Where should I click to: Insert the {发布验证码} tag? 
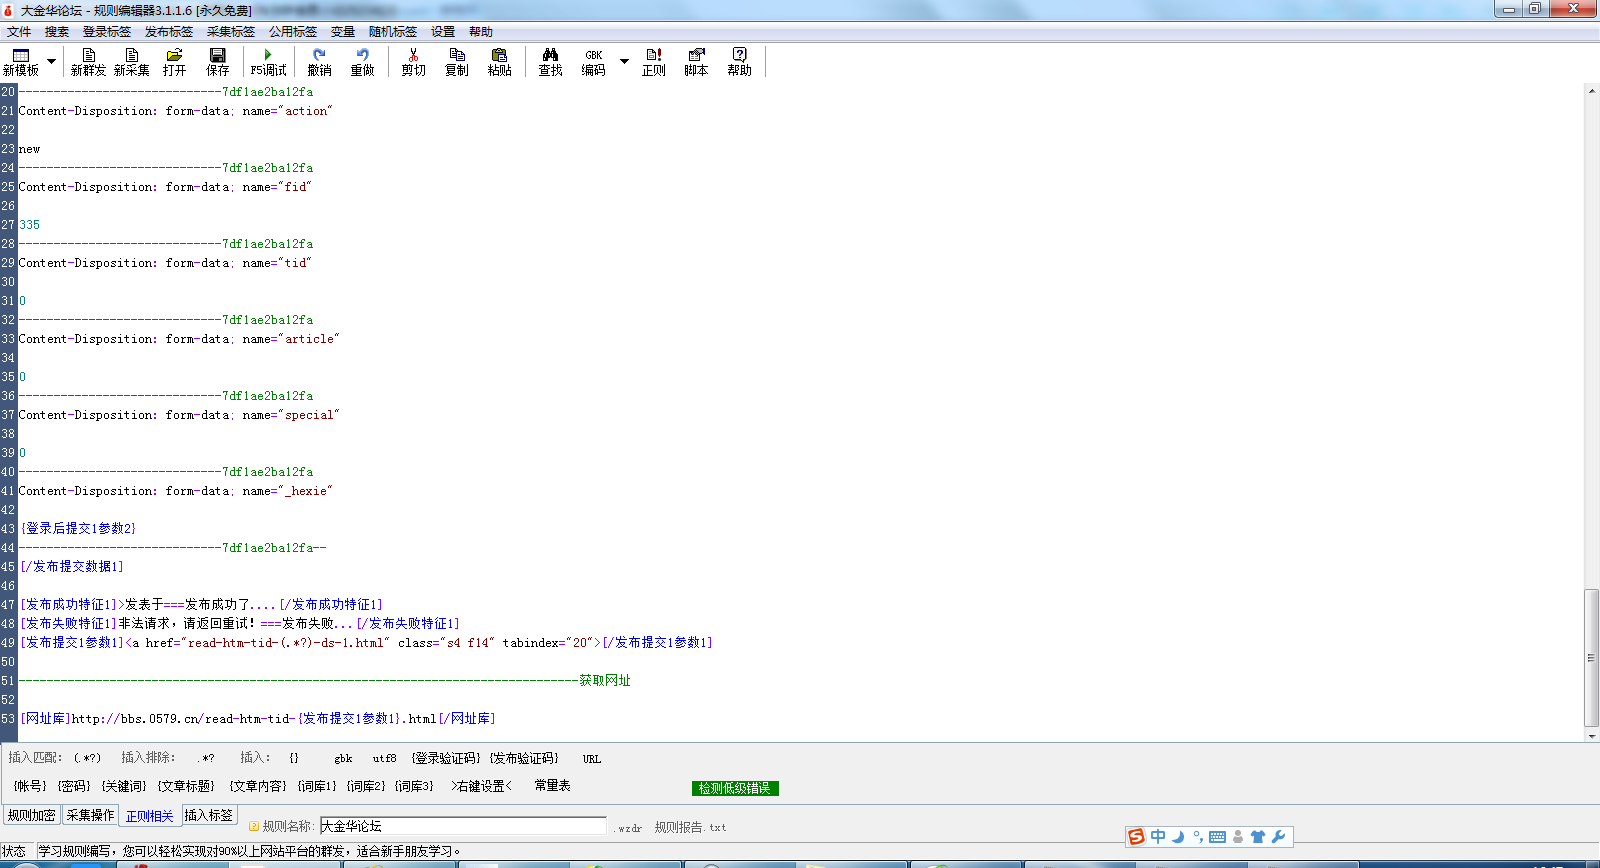point(524,758)
